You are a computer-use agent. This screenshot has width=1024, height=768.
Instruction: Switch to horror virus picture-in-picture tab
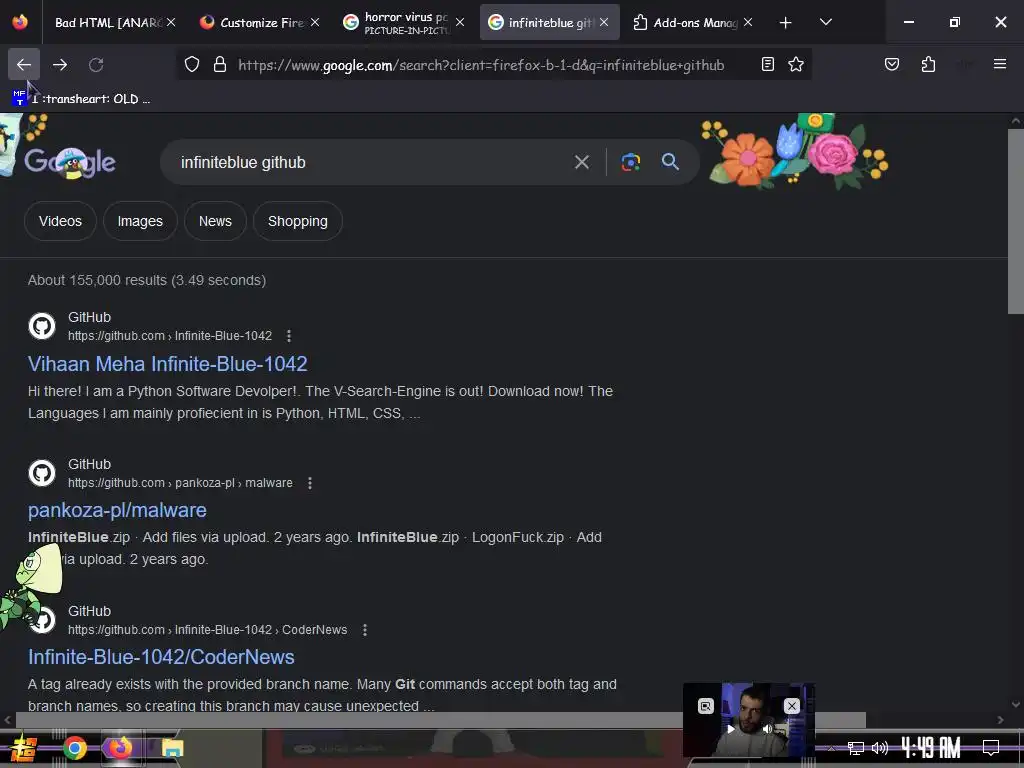[x=403, y=23]
